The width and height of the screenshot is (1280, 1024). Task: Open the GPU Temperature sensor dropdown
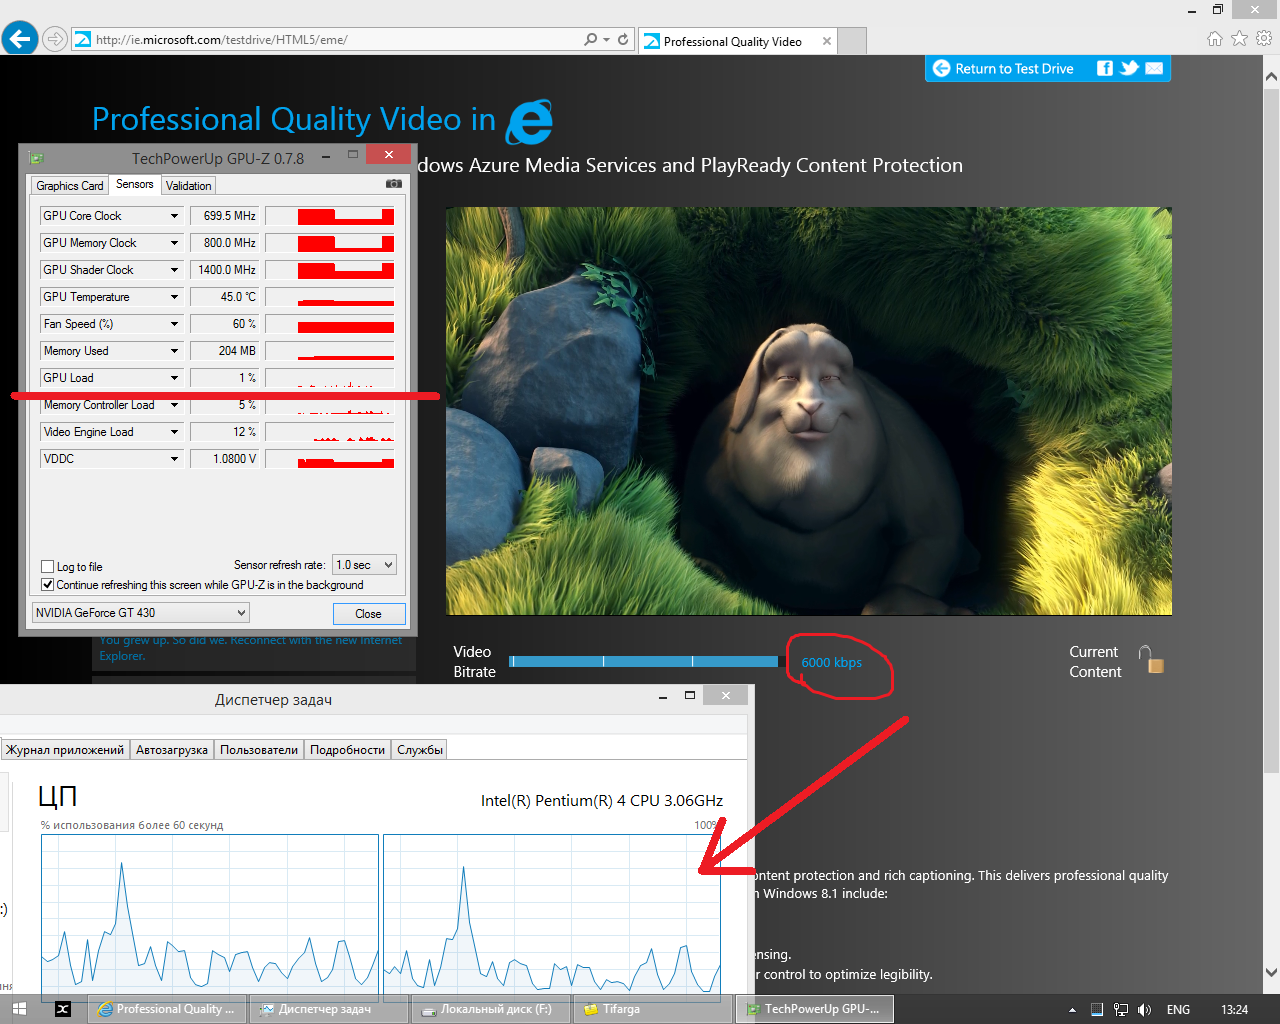click(x=174, y=297)
